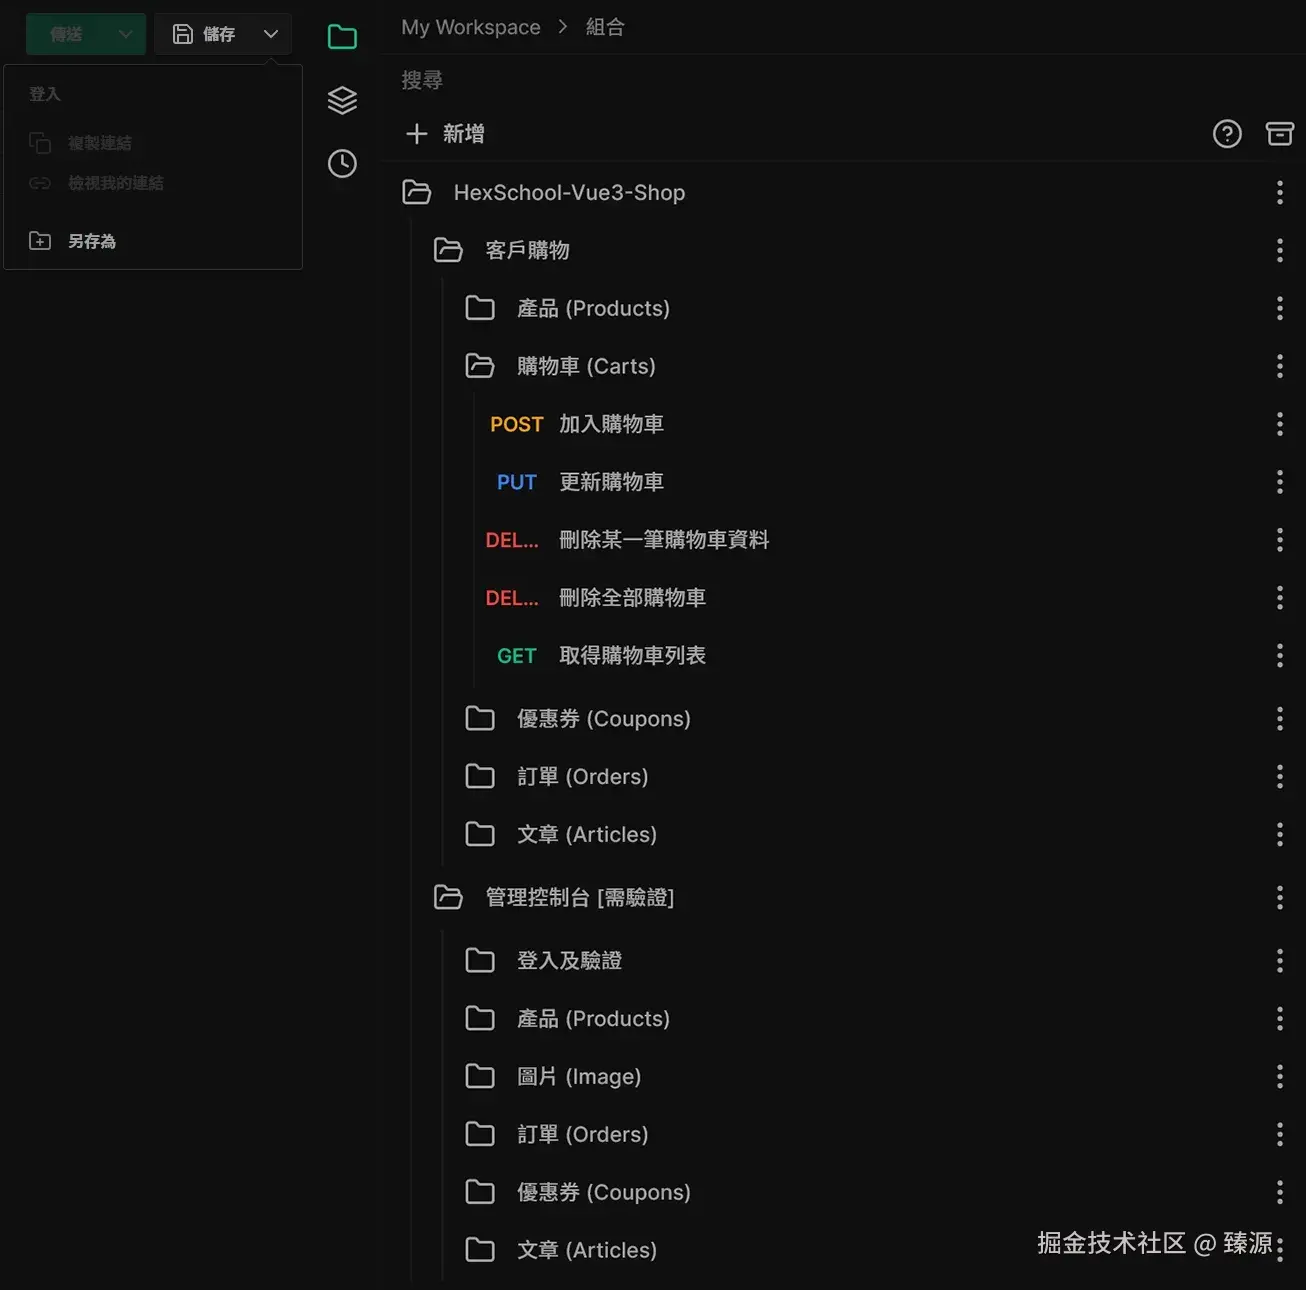This screenshot has width=1306, height=1290.
Task: Open more options for HexSchool-Vue3-Shop collection
Action: tap(1279, 192)
